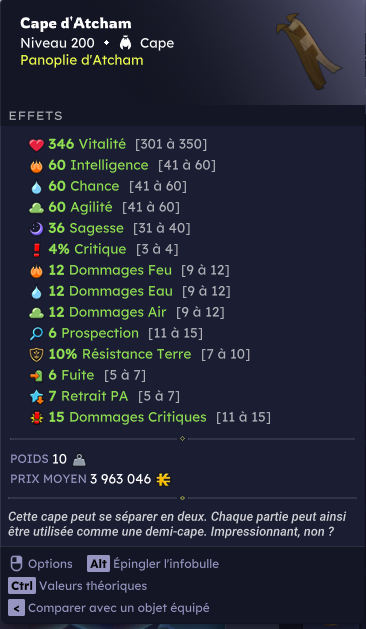Click the Résistance Terre shield icon
The width and height of the screenshot is (366, 629).
(x=36, y=355)
